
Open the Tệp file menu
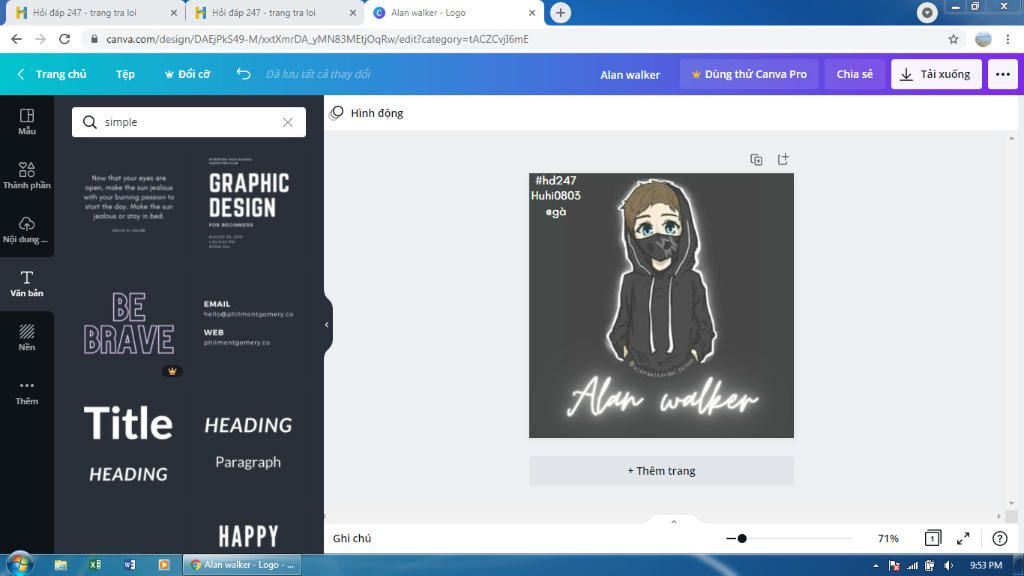pos(125,74)
